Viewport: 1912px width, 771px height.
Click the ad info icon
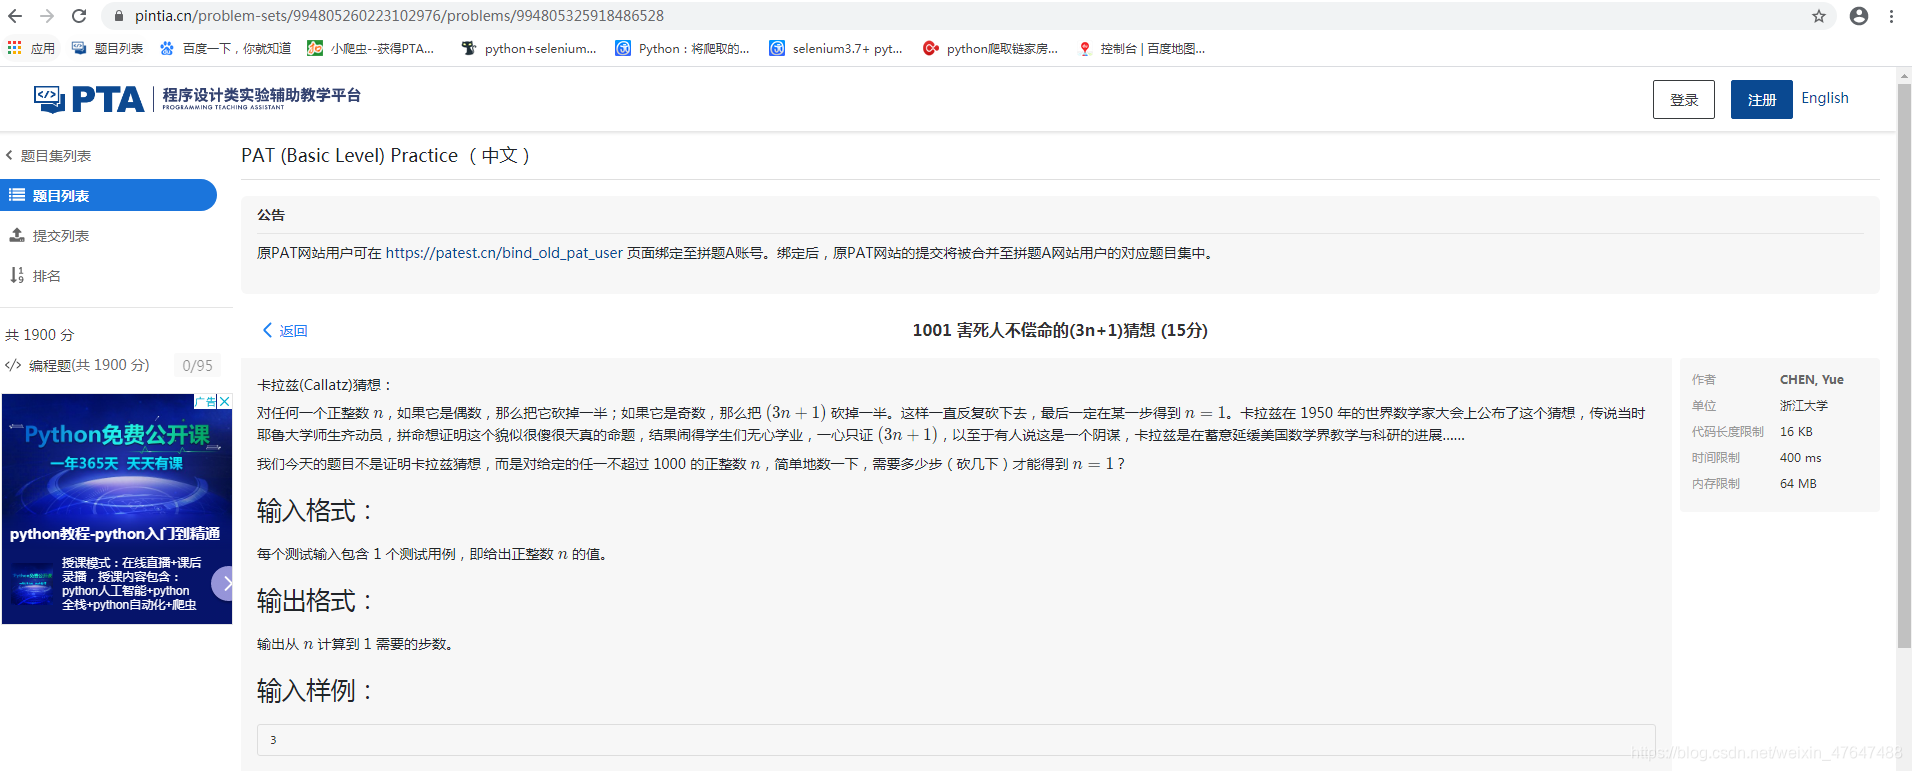click(205, 401)
